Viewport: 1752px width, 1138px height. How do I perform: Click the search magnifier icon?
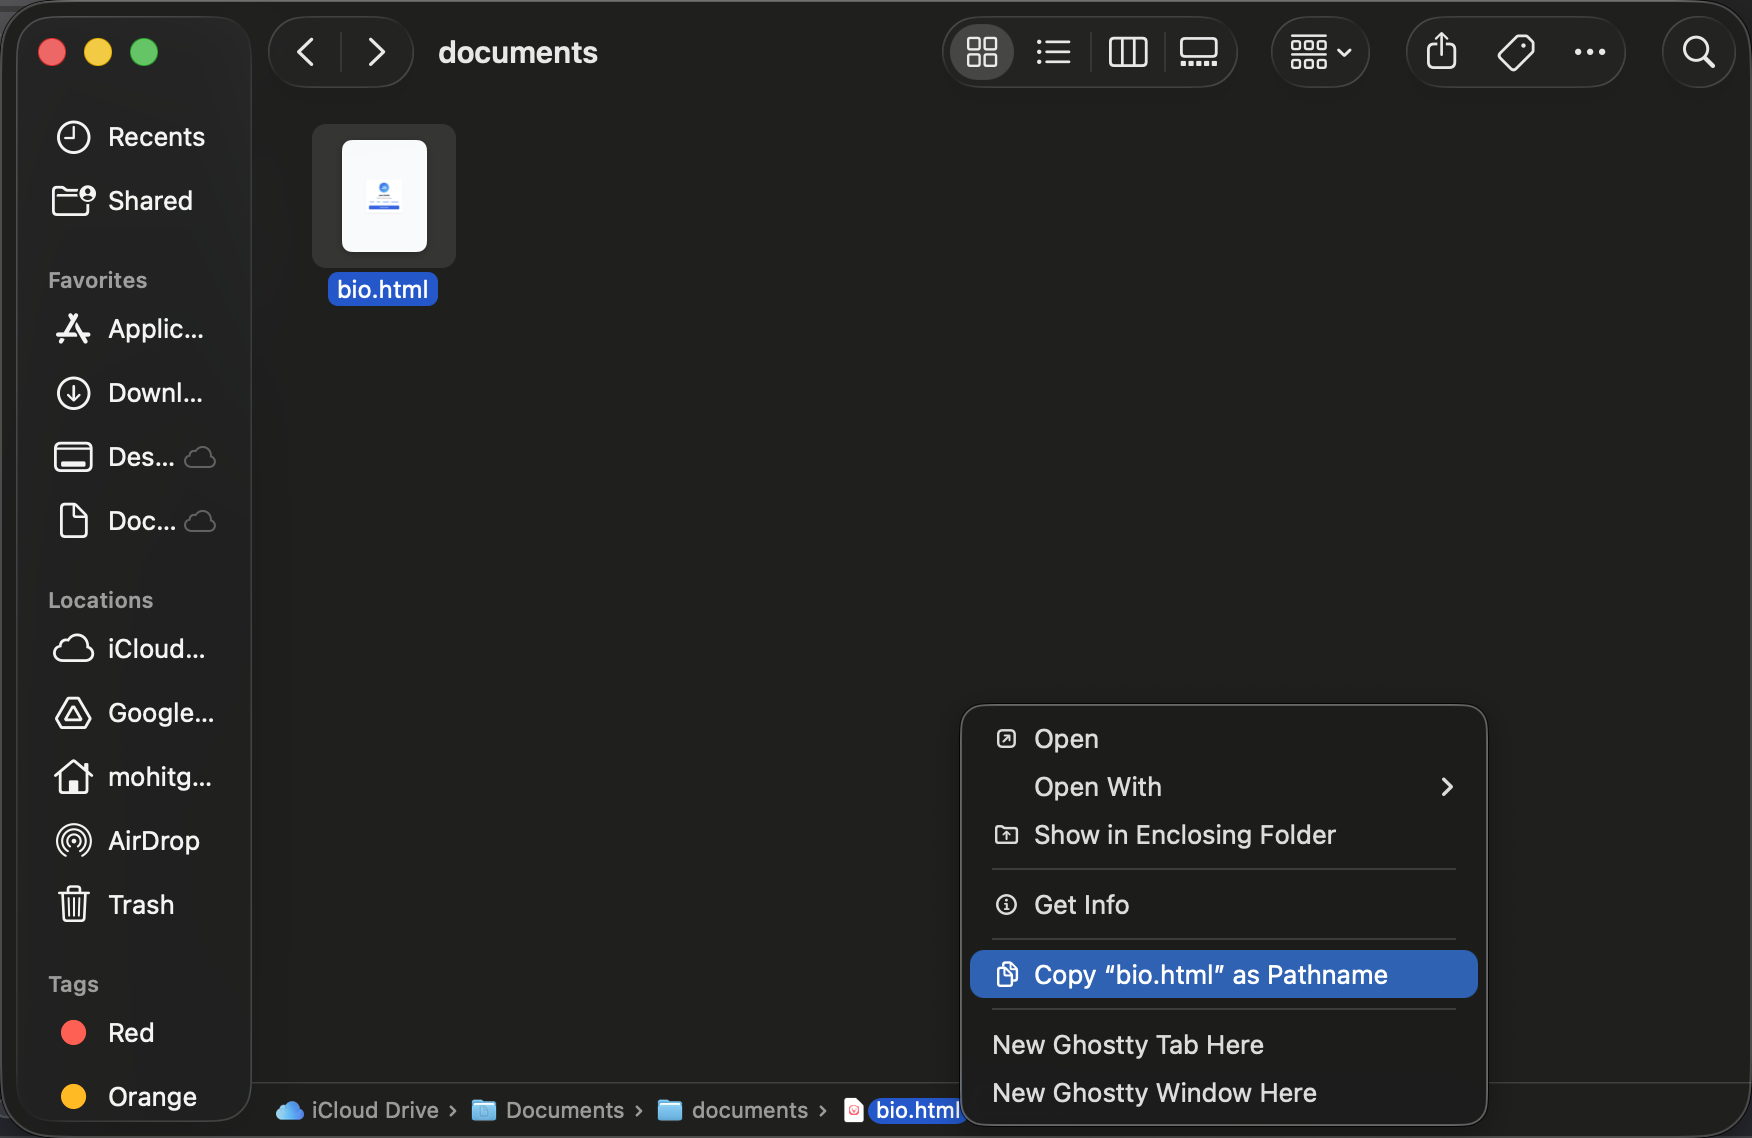point(1698,52)
